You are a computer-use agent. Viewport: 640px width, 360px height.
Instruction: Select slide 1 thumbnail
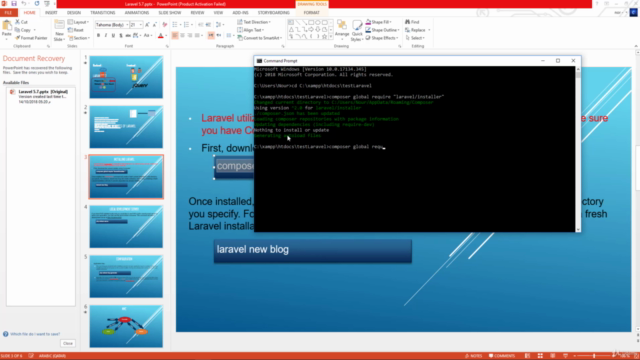pos(126,77)
